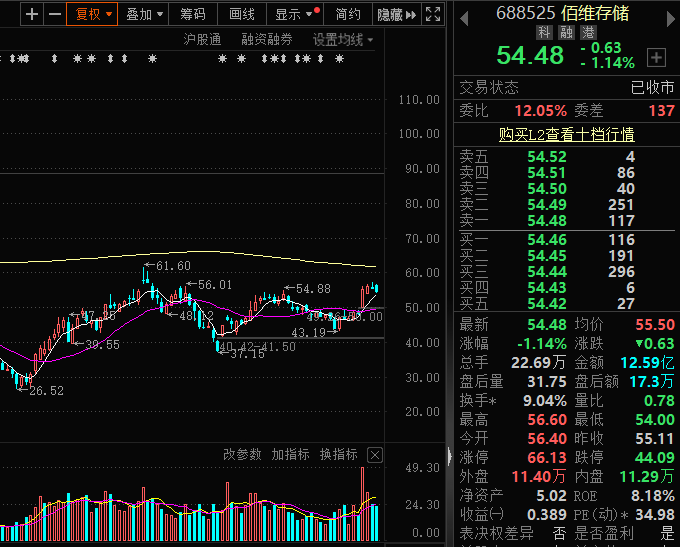Toggle 沪股通 marker on chart
The height and width of the screenshot is (547, 680).
coord(203,40)
